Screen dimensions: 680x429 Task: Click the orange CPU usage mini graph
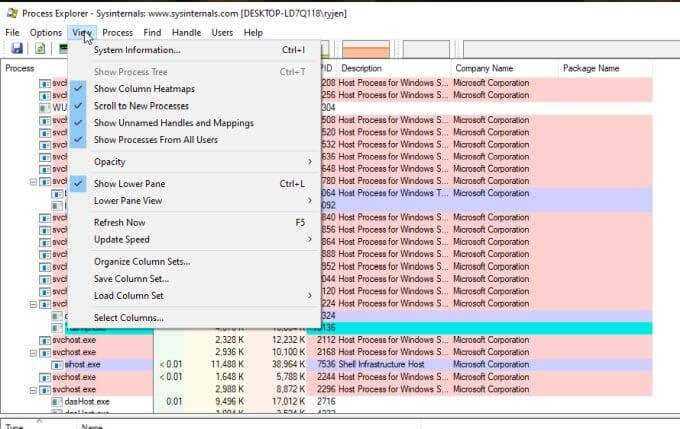(x=366, y=49)
